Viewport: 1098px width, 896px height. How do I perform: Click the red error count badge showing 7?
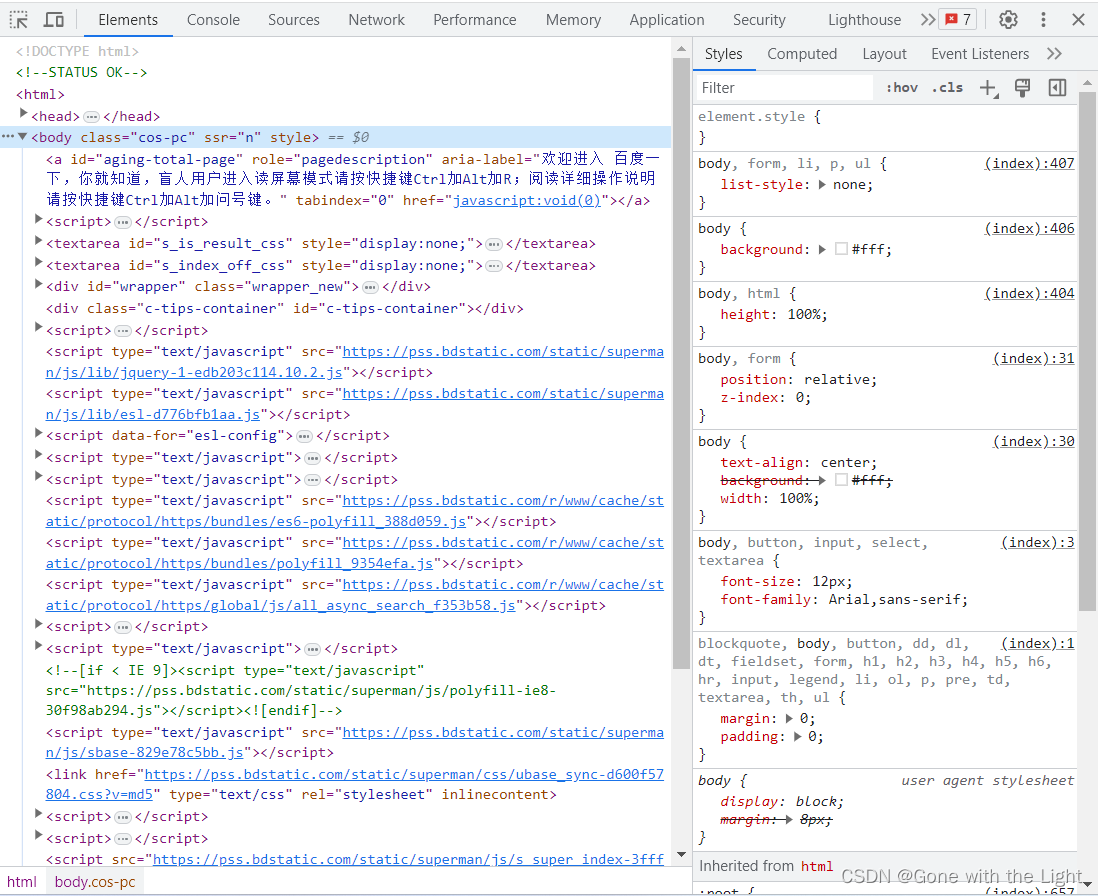click(x=959, y=20)
